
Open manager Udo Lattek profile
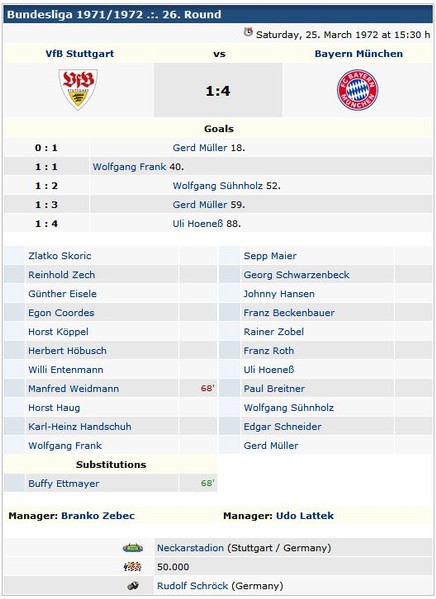tap(305, 516)
